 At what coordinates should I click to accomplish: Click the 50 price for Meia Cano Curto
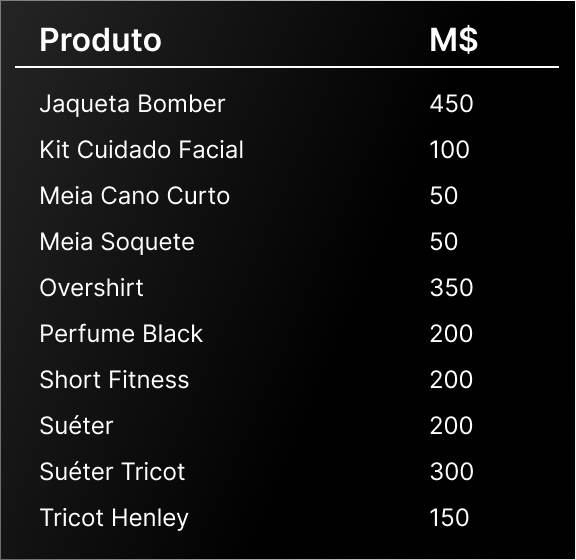pos(444,195)
